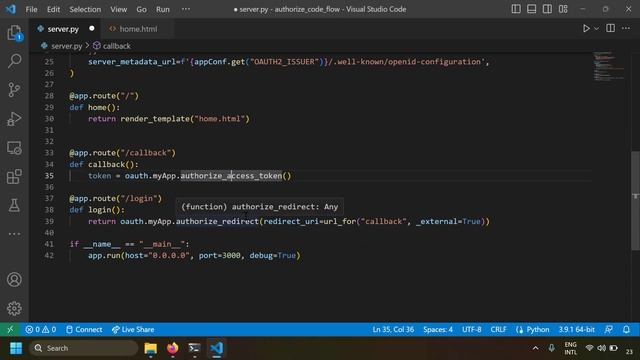This screenshot has height=360, width=640.
Task: Open Firefox from the taskbar
Action: pos(173,348)
